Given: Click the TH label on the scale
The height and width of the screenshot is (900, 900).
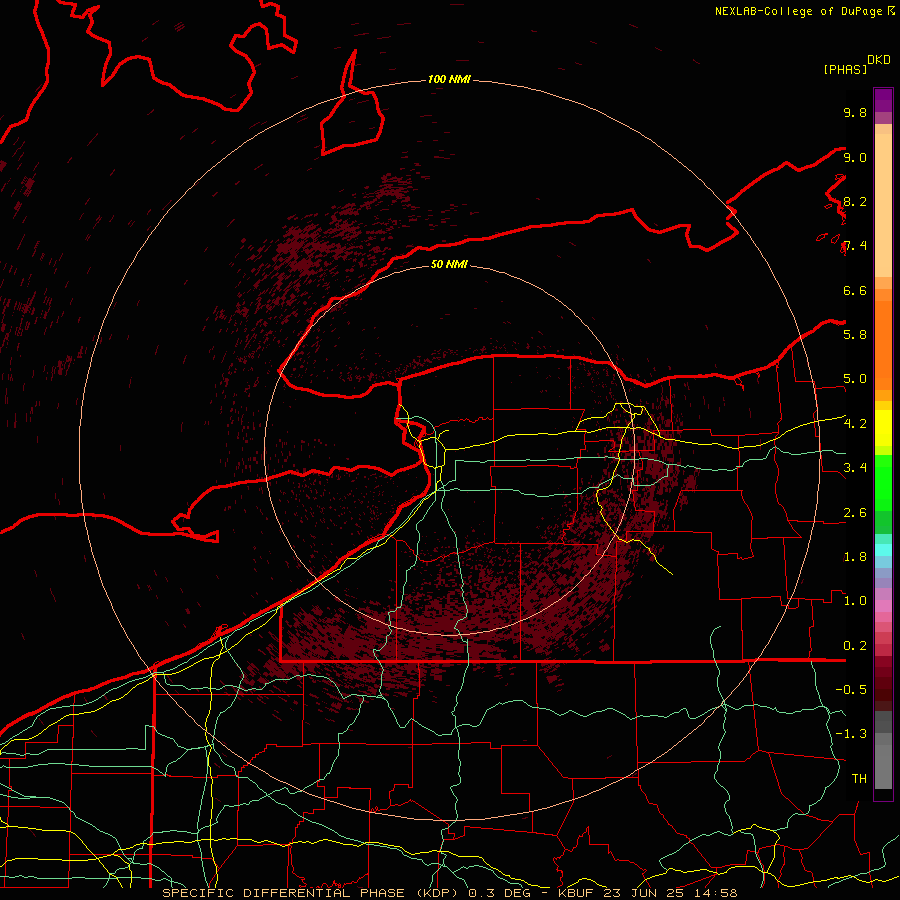Looking at the screenshot, I should [x=859, y=779].
